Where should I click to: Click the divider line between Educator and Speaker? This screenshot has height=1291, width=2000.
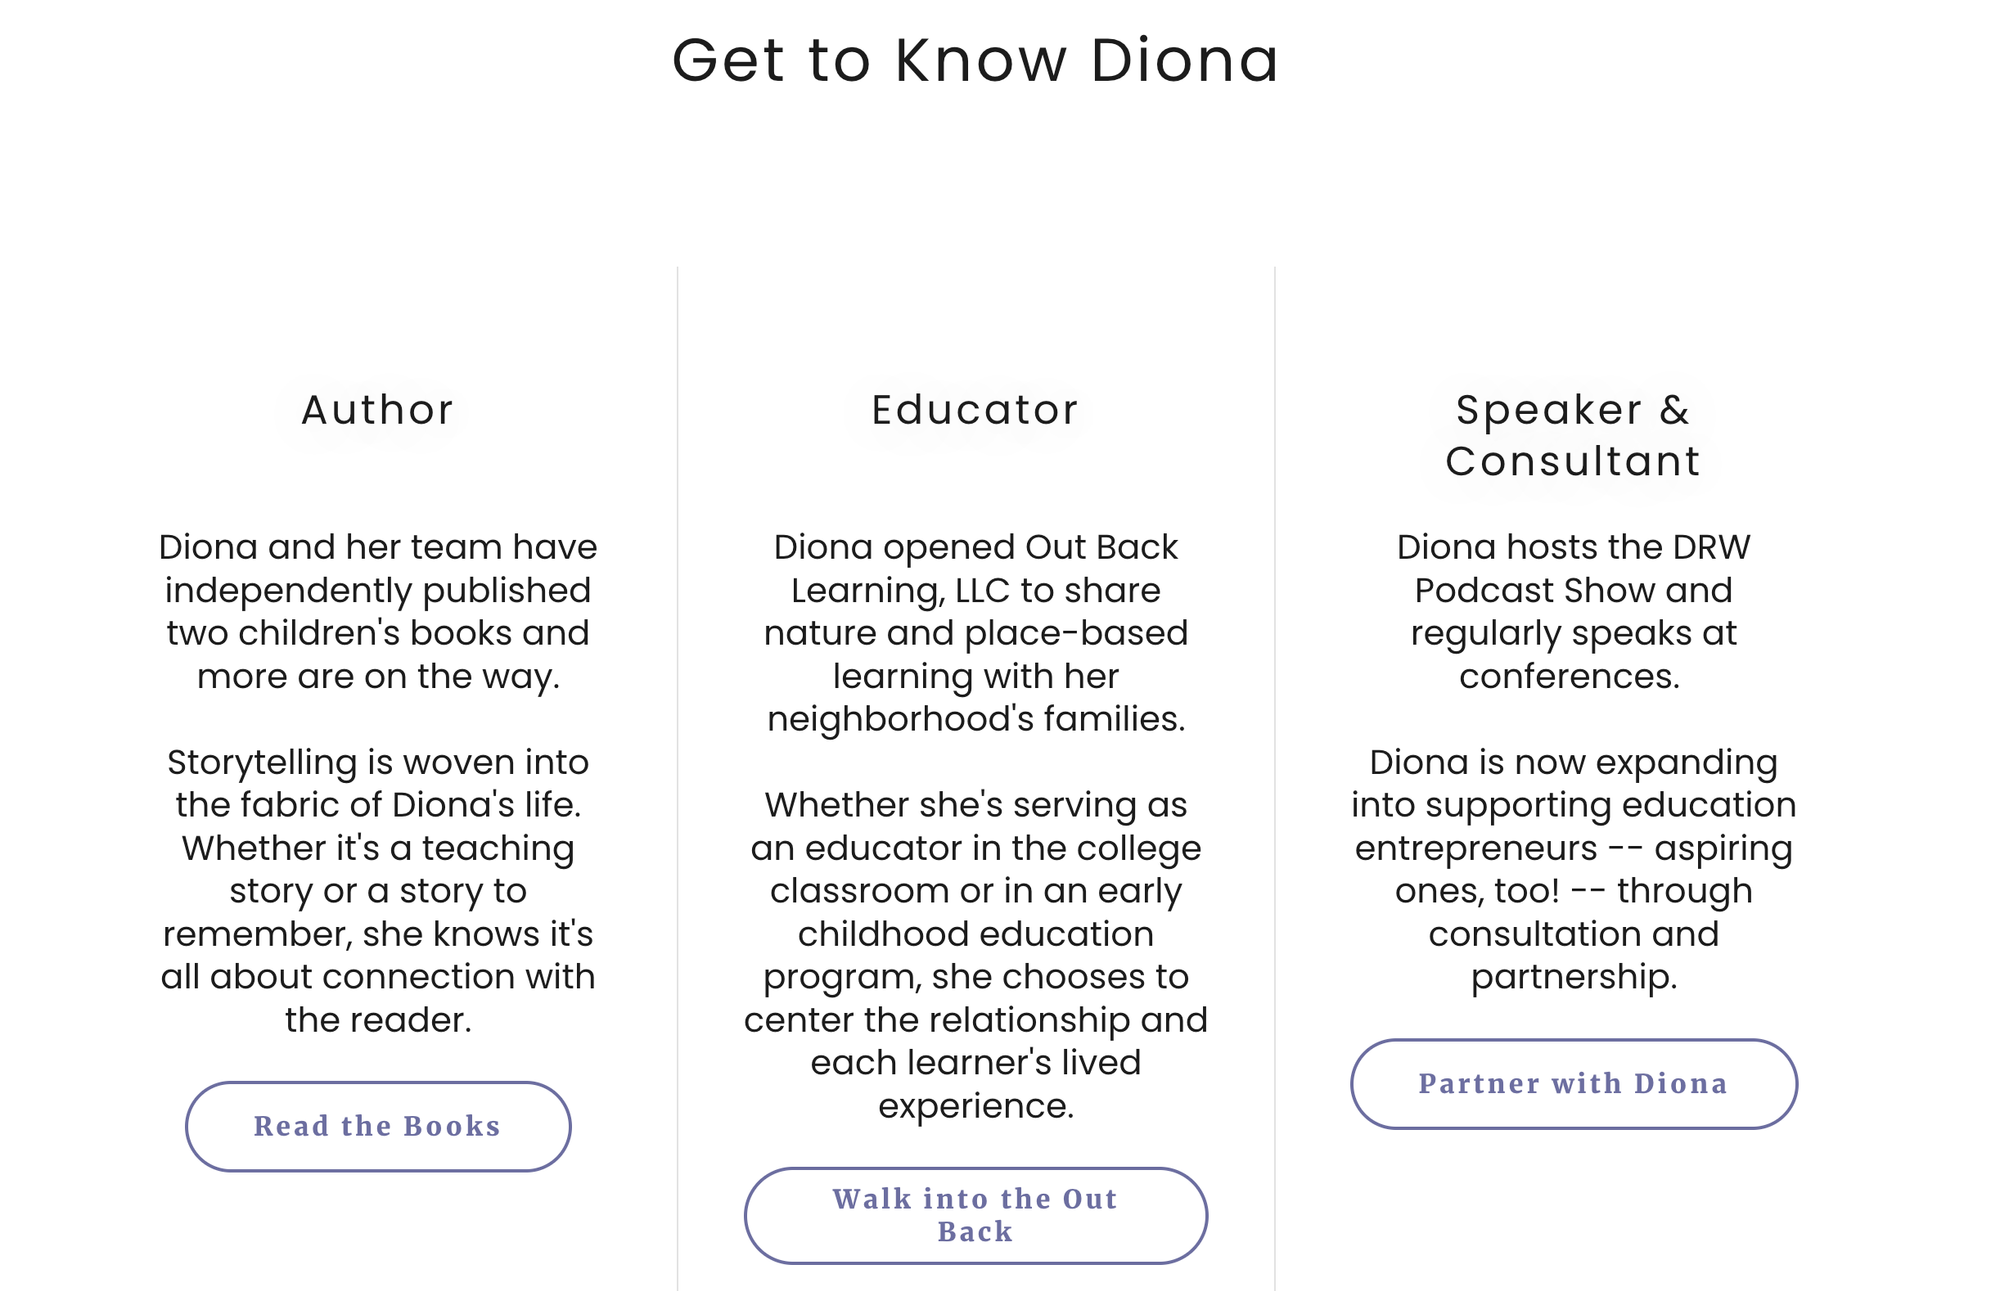point(1275,778)
